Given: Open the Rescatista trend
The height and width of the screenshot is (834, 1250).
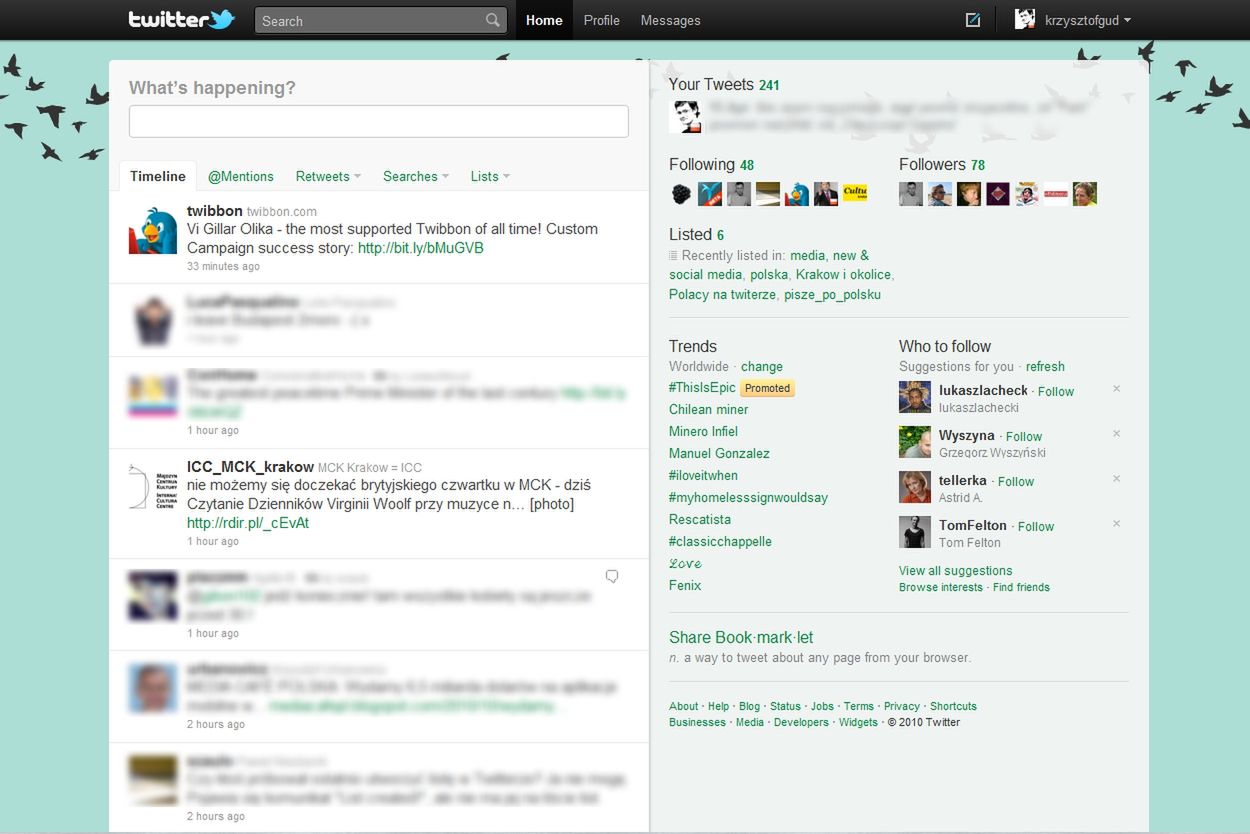Looking at the screenshot, I should (700, 520).
